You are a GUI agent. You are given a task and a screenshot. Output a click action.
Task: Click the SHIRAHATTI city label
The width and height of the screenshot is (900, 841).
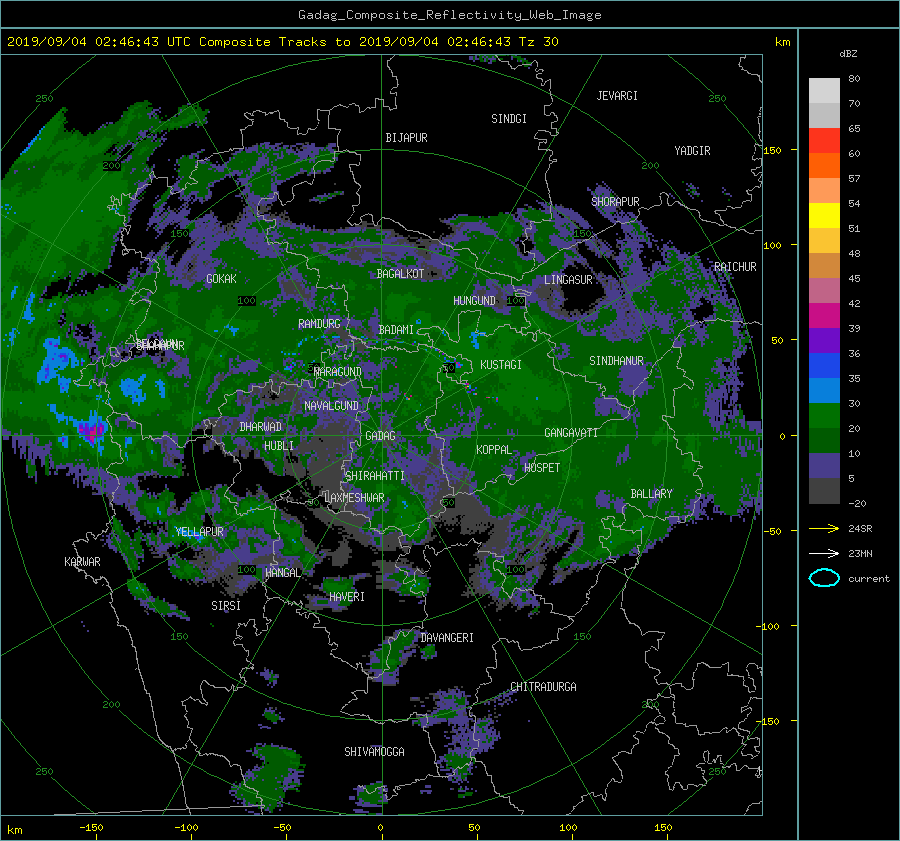point(375,475)
